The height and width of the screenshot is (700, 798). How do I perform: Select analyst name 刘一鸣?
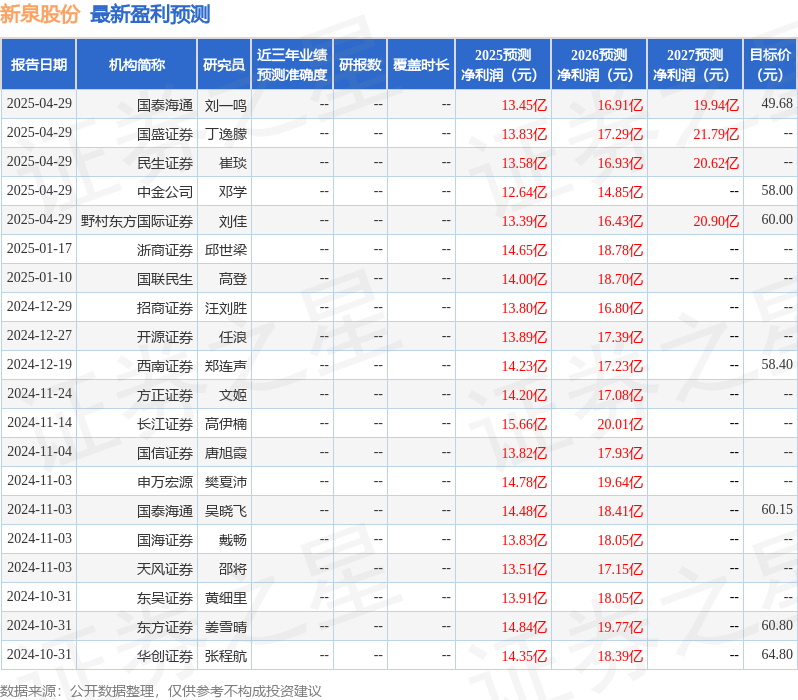(226, 105)
